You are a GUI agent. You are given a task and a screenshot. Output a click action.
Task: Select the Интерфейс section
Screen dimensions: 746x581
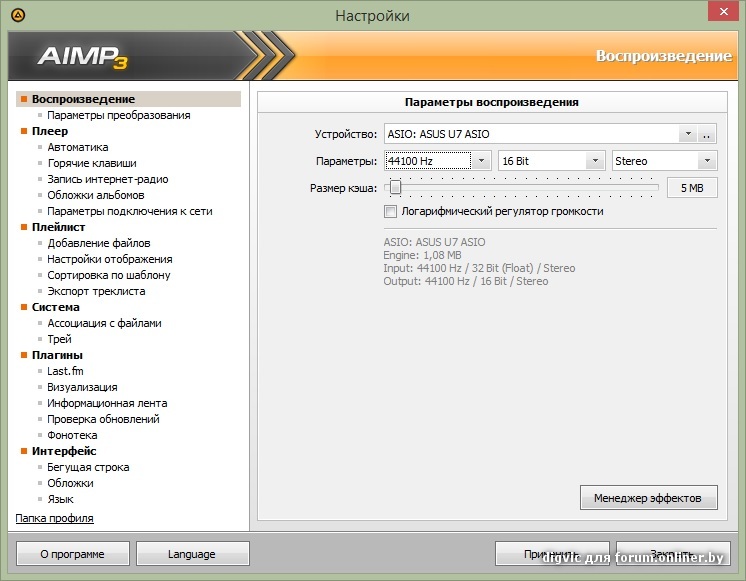pyautogui.click(x=64, y=451)
